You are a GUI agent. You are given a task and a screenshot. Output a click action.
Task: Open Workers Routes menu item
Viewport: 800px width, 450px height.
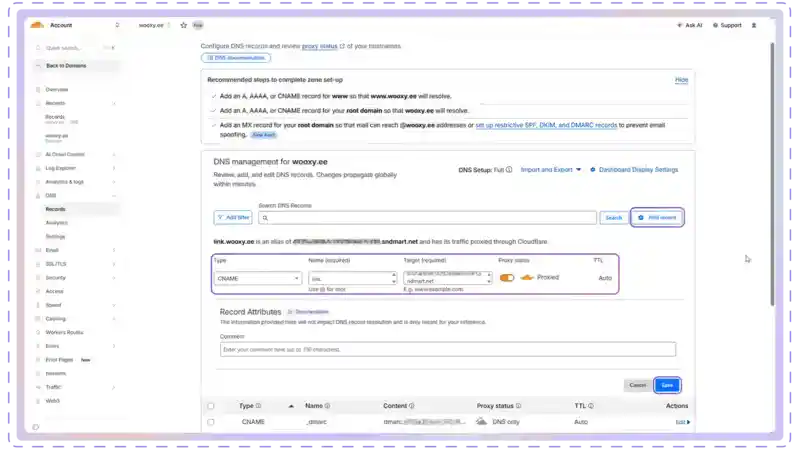pos(64,332)
